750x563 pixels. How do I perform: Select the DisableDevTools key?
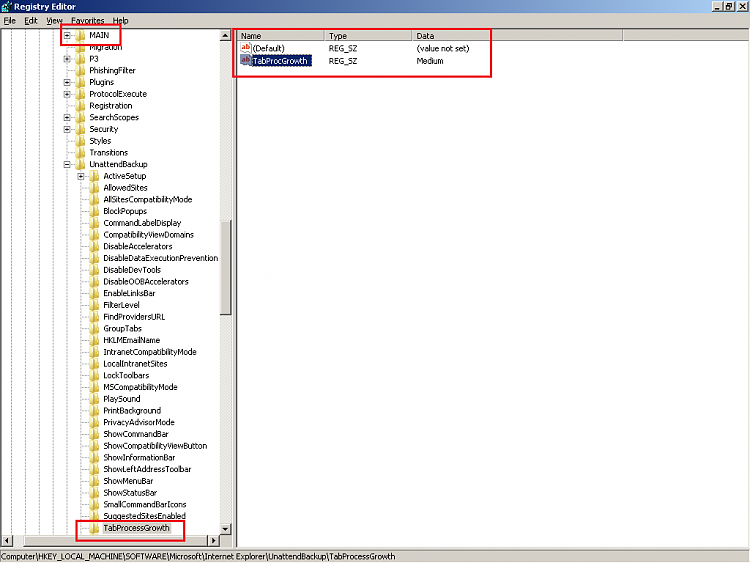(x=132, y=270)
